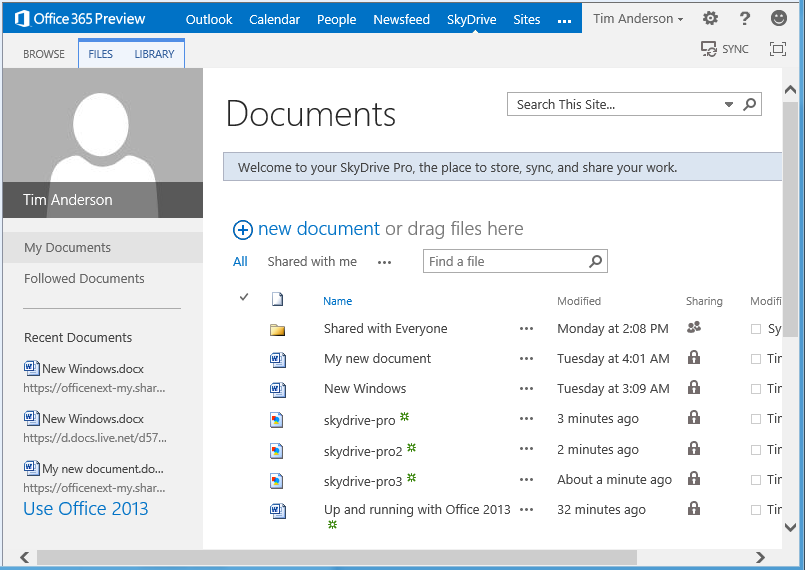The height and width of the screenshot is (570, 805).
Task: Click the image icon for skydrive-pro3
Action: coord(277,481)
